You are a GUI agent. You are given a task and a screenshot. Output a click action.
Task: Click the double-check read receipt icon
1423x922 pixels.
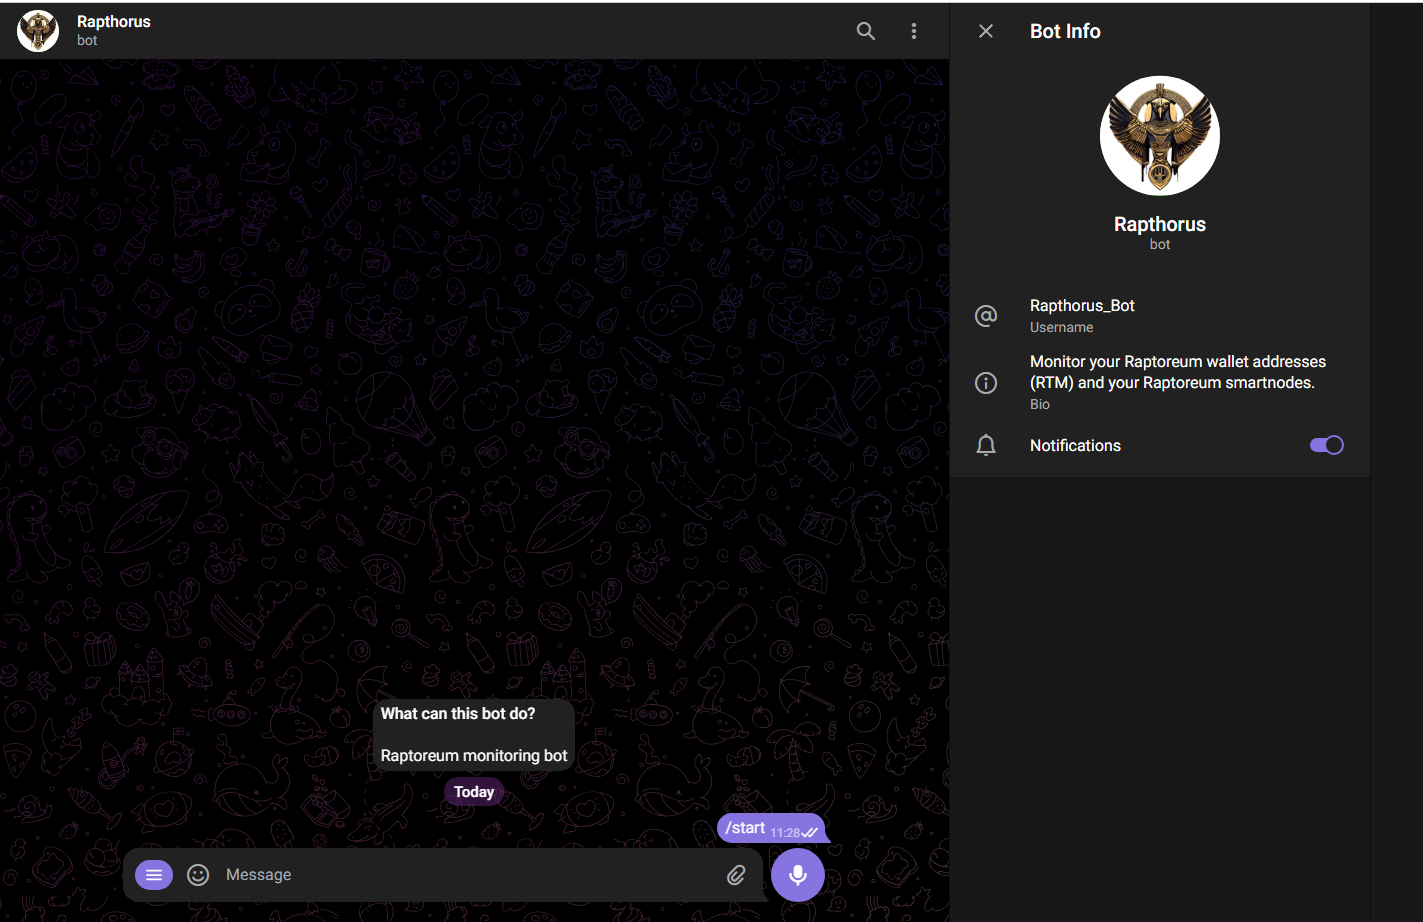[x=810, y=833]
